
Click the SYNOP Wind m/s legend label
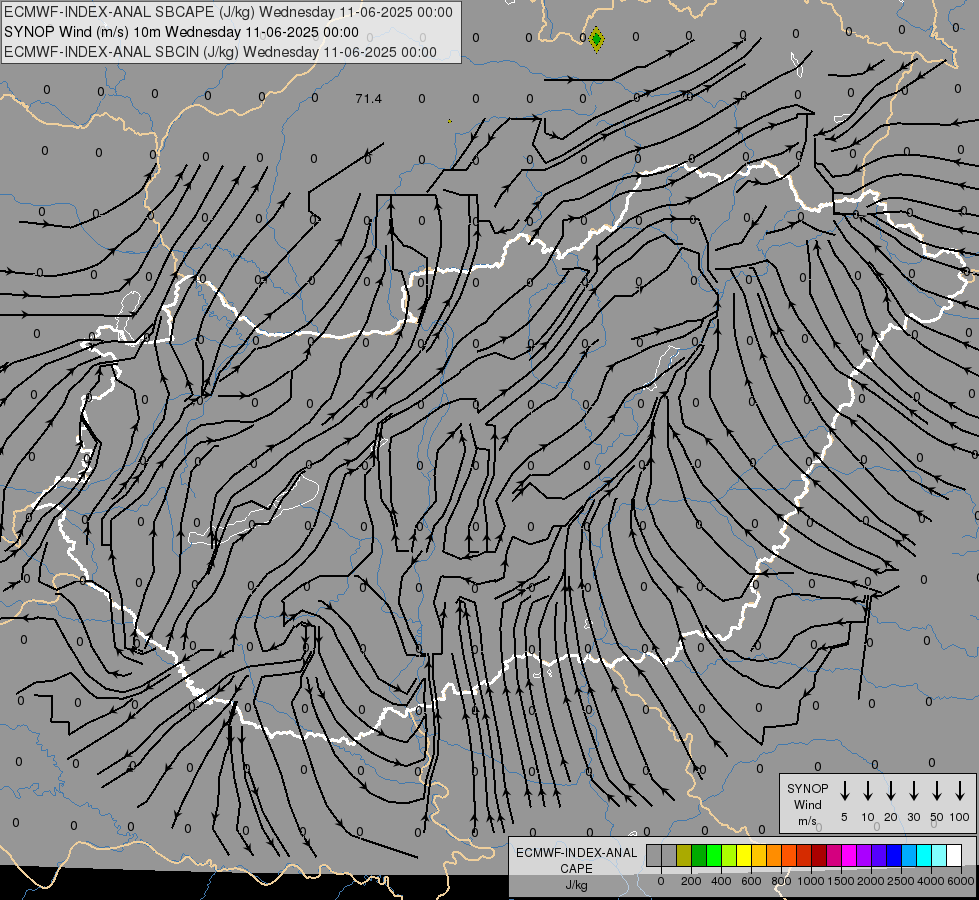tap(807, 804)
